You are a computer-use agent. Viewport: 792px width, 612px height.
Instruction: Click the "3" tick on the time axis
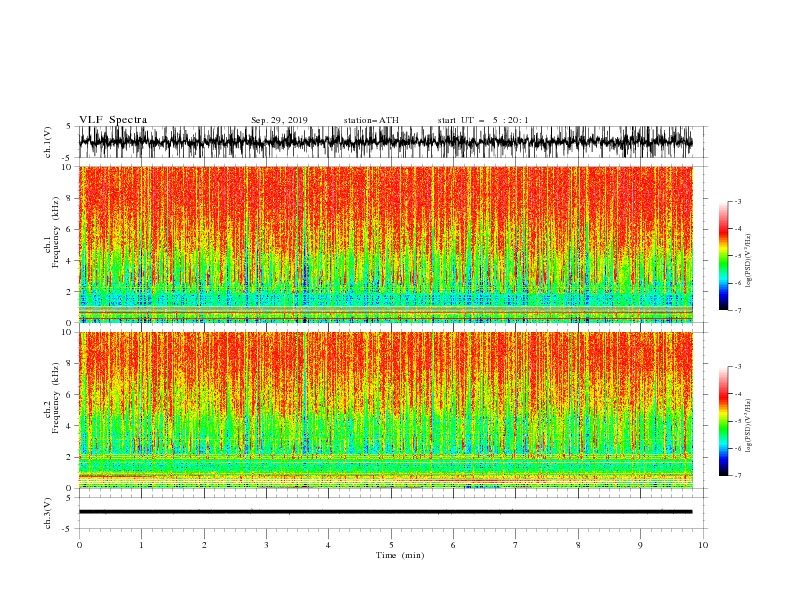click(x=266, y=545)
